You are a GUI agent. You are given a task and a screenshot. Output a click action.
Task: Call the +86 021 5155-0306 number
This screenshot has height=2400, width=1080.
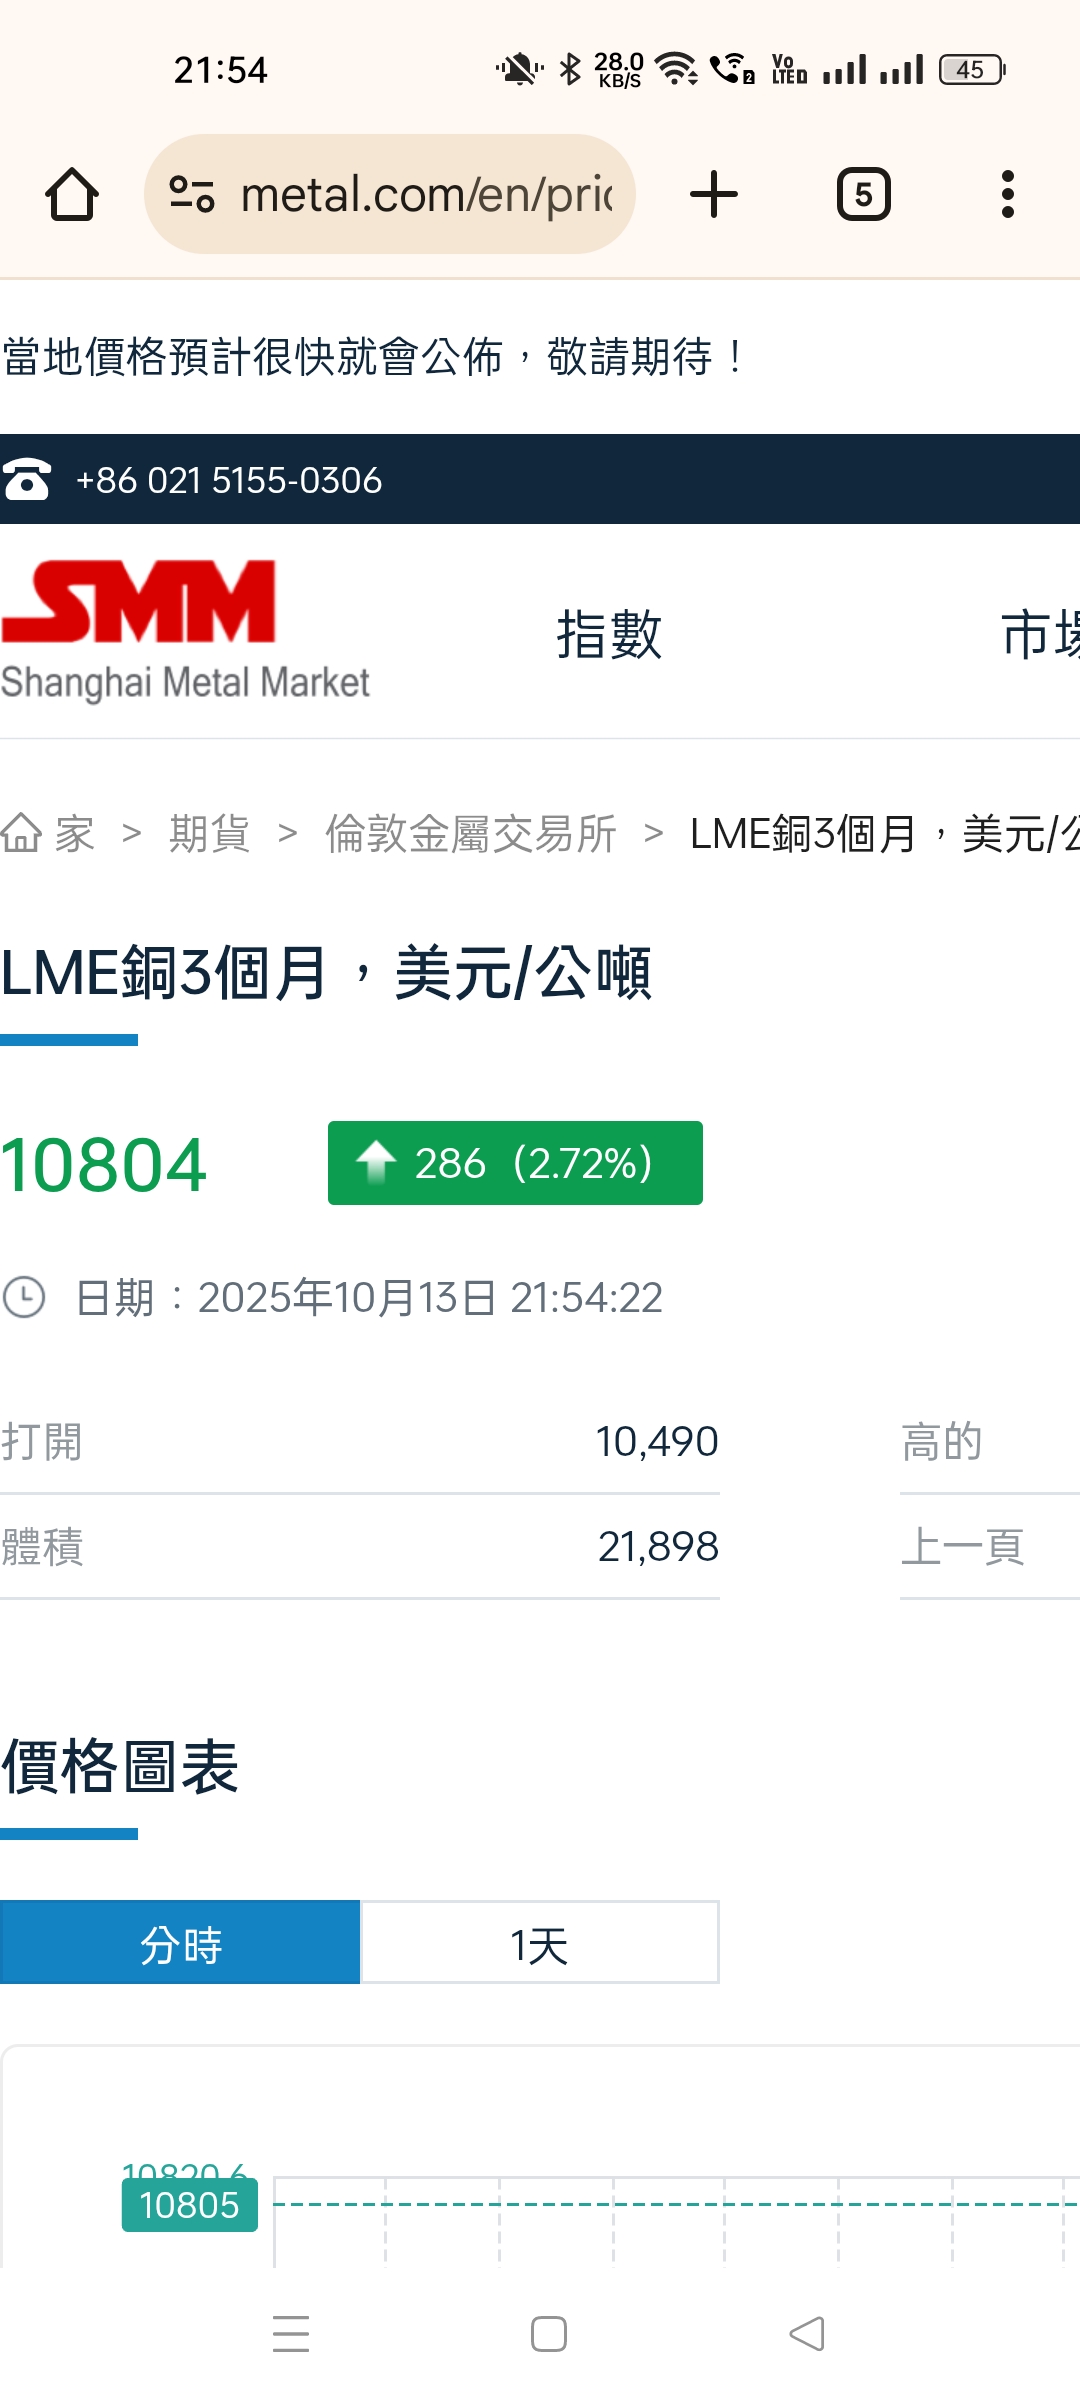[x=229, y=480]
